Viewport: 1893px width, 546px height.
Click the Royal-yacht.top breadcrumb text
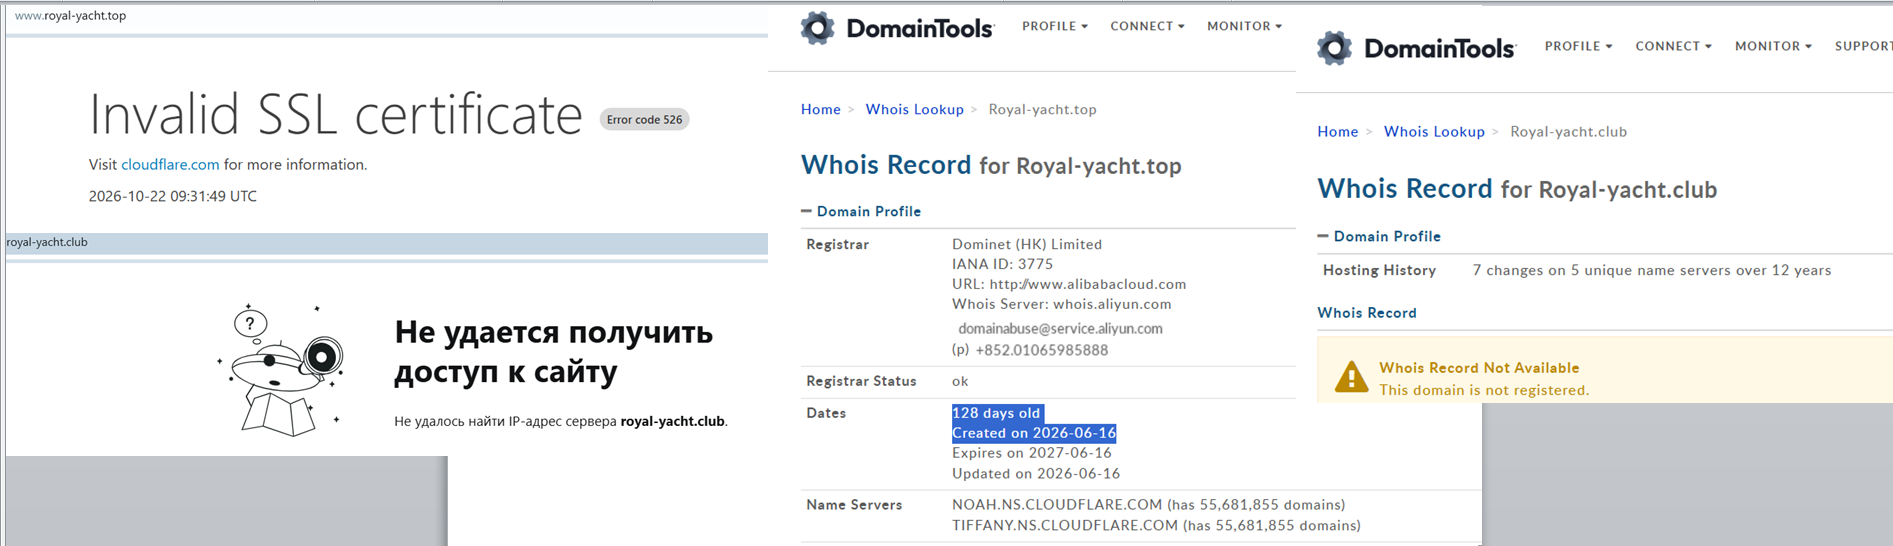tap(1043, 109)
